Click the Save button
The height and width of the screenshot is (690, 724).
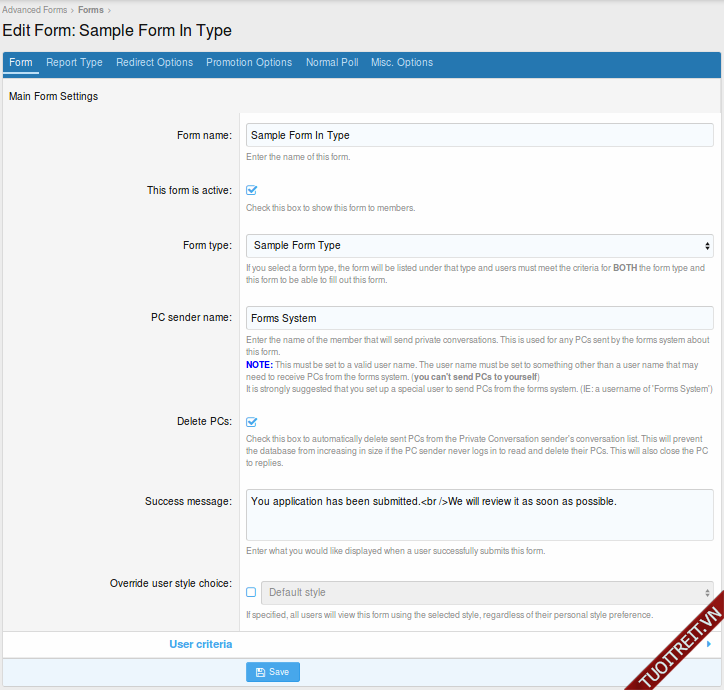pyautogui.click(x=272, y=672)
